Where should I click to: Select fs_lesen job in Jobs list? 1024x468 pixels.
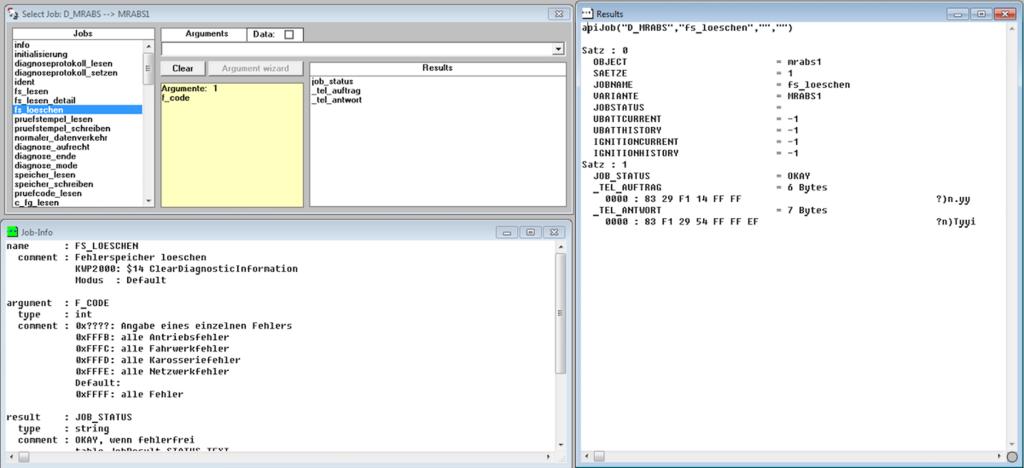click(31, 91)
